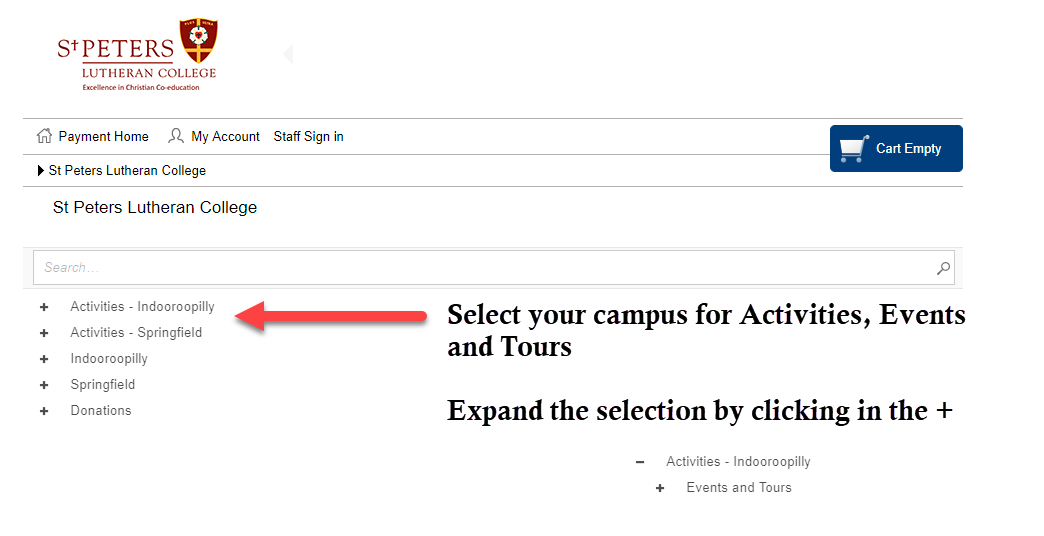The image size is (1044, 536).
Task: Click the breadcrumb triangle before St Peters Lutheran College
Action: click(x=41, y=170)
